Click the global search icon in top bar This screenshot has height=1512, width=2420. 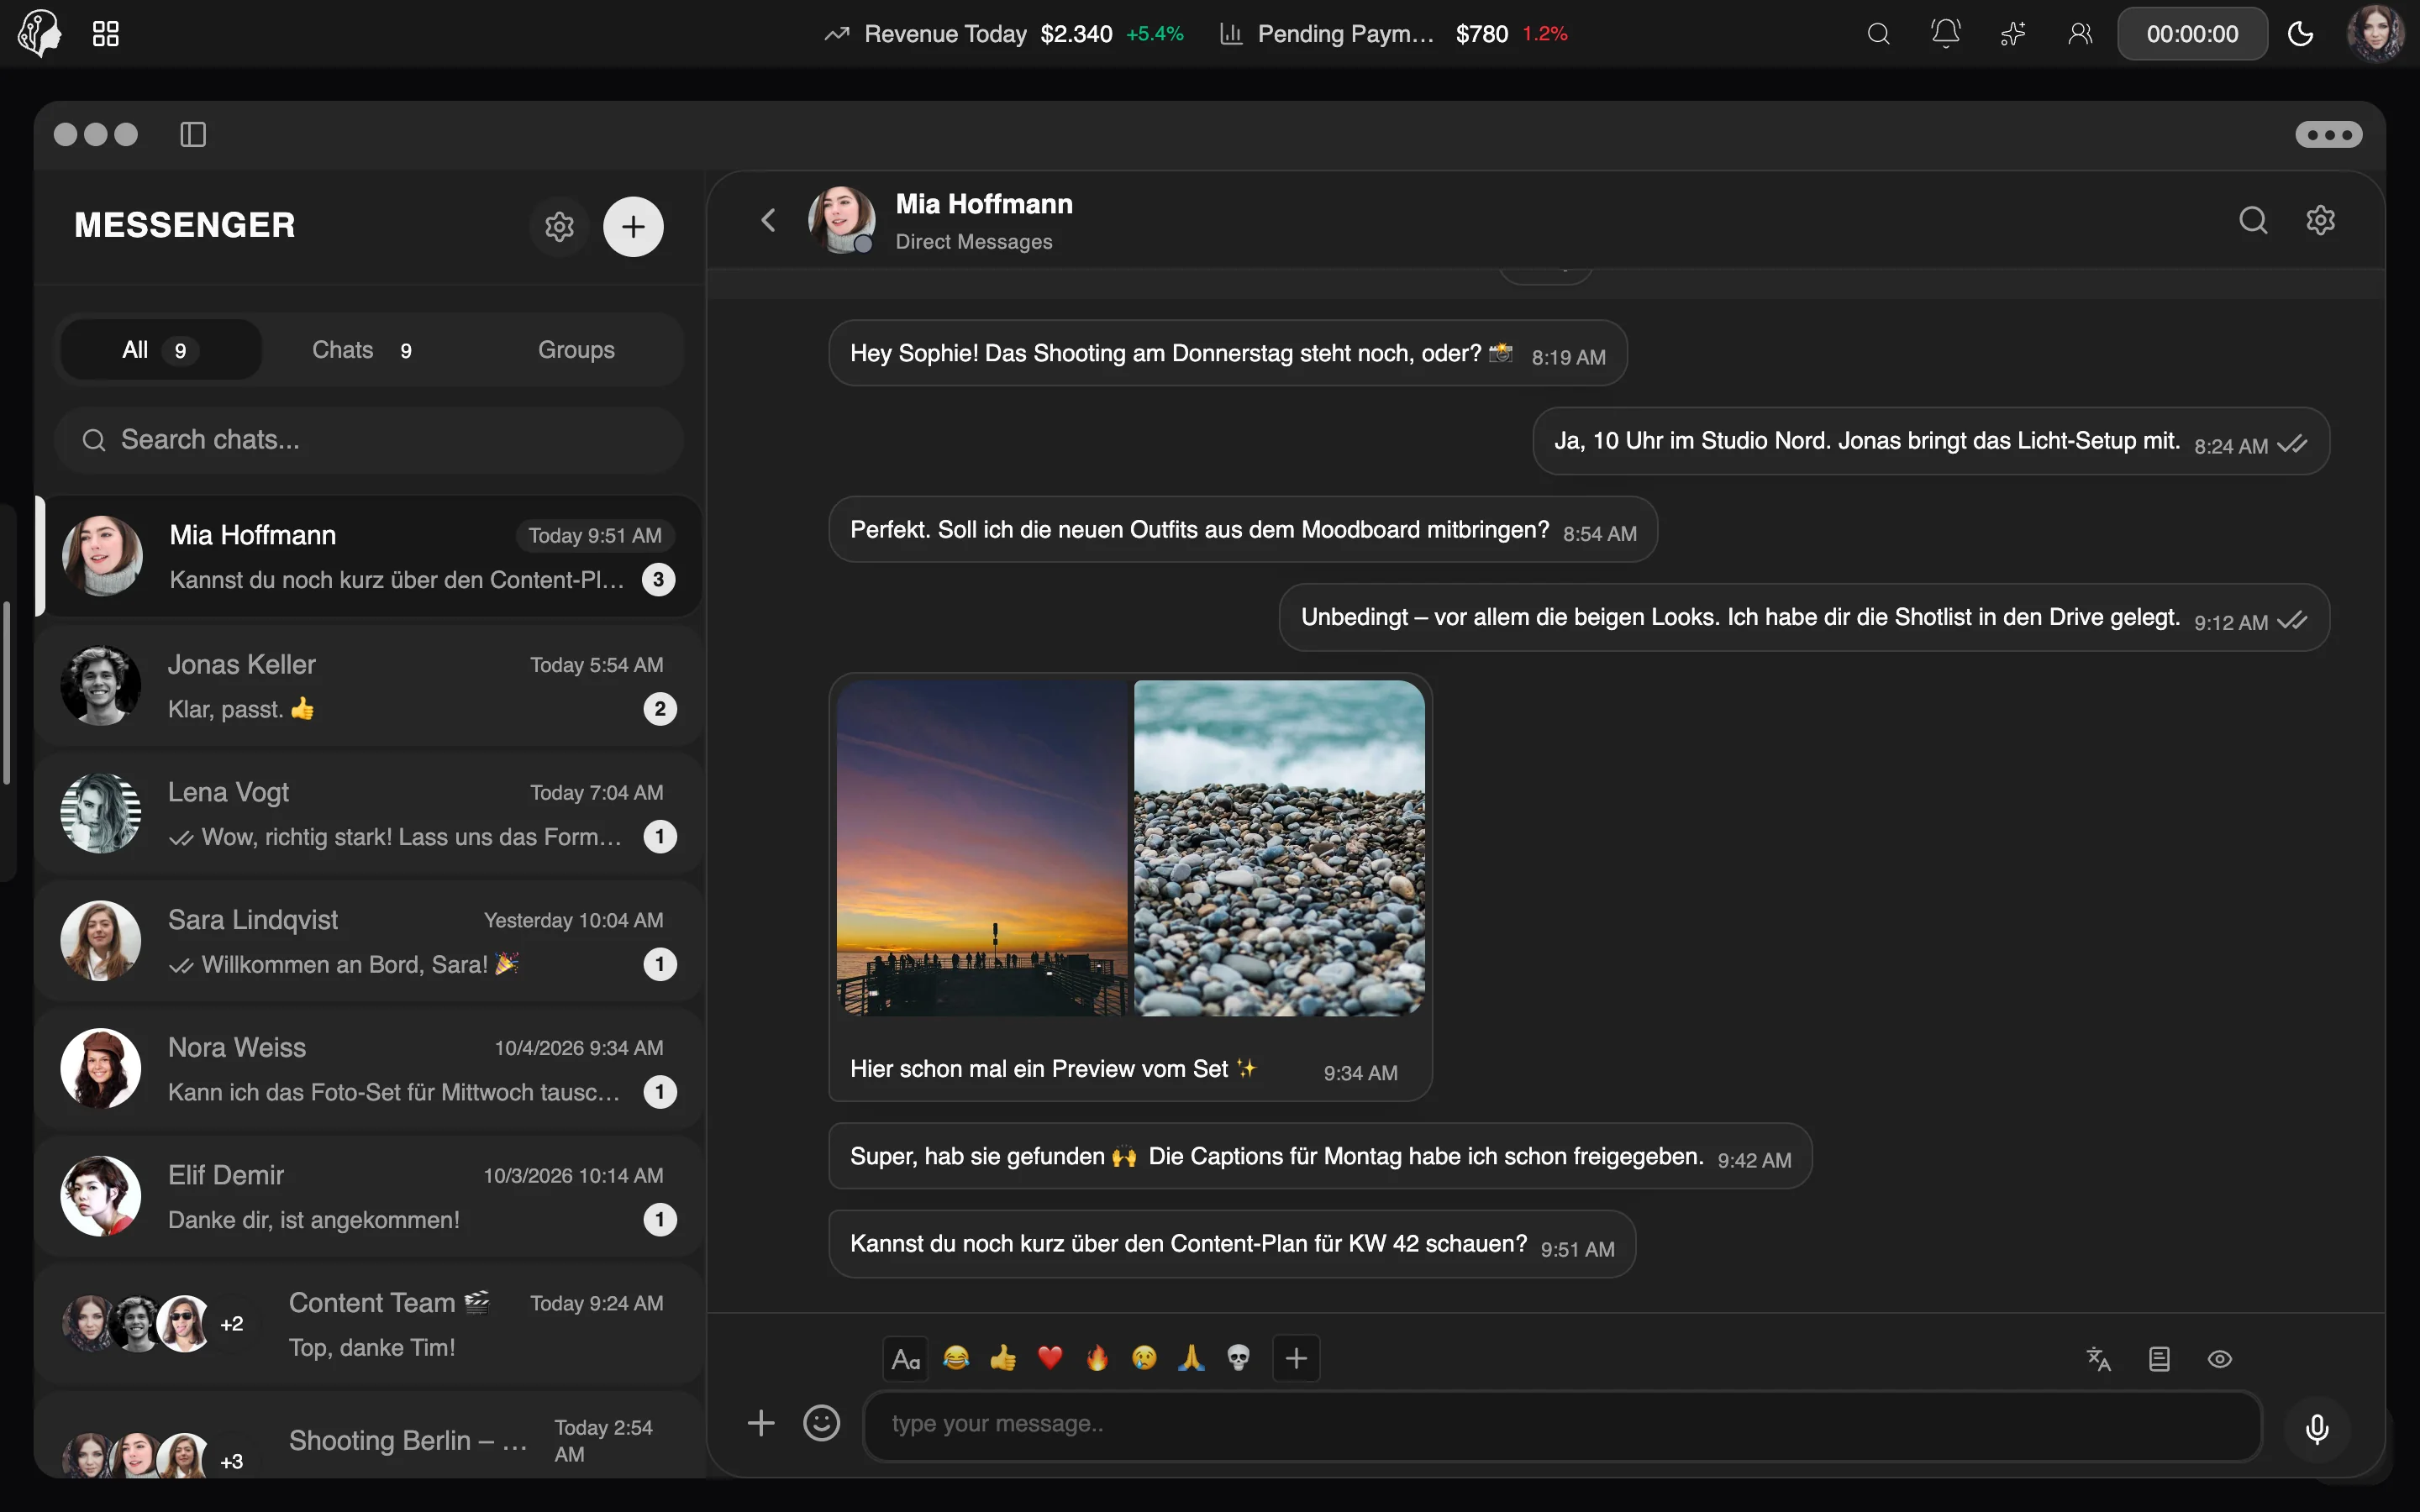pyautogui.click(x=1878, y=34)
